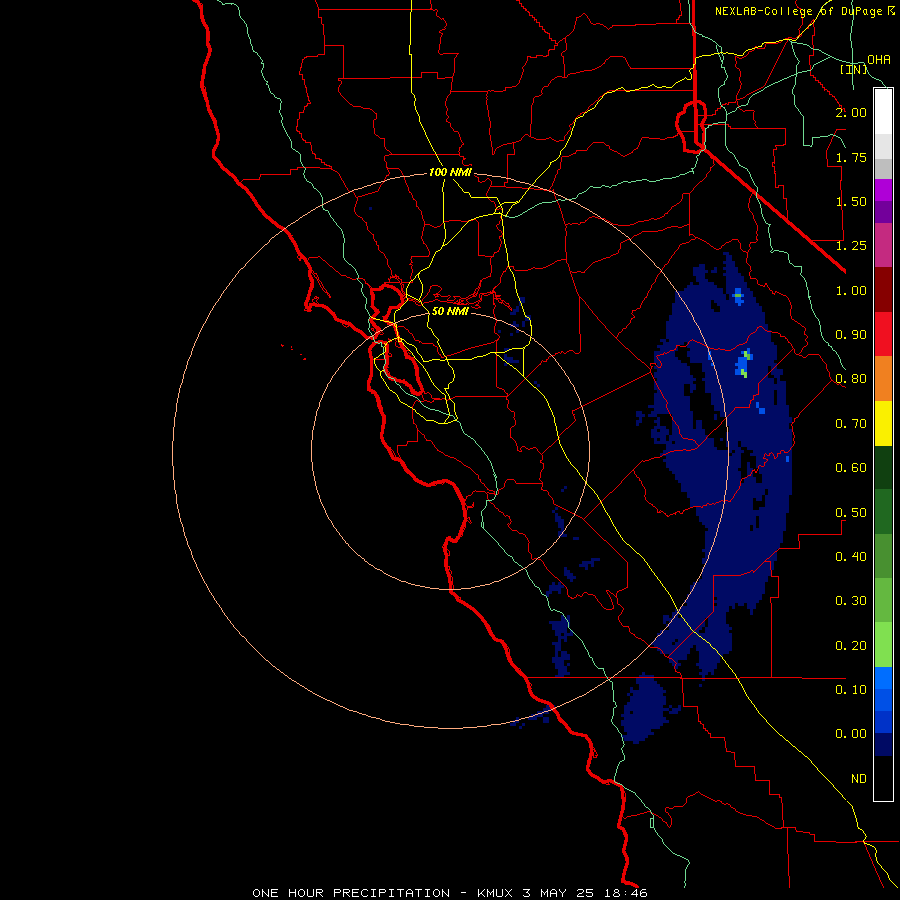Click the 0.80 legend value
The height and width of the screenshot is (900, 900).
(851, 379)
